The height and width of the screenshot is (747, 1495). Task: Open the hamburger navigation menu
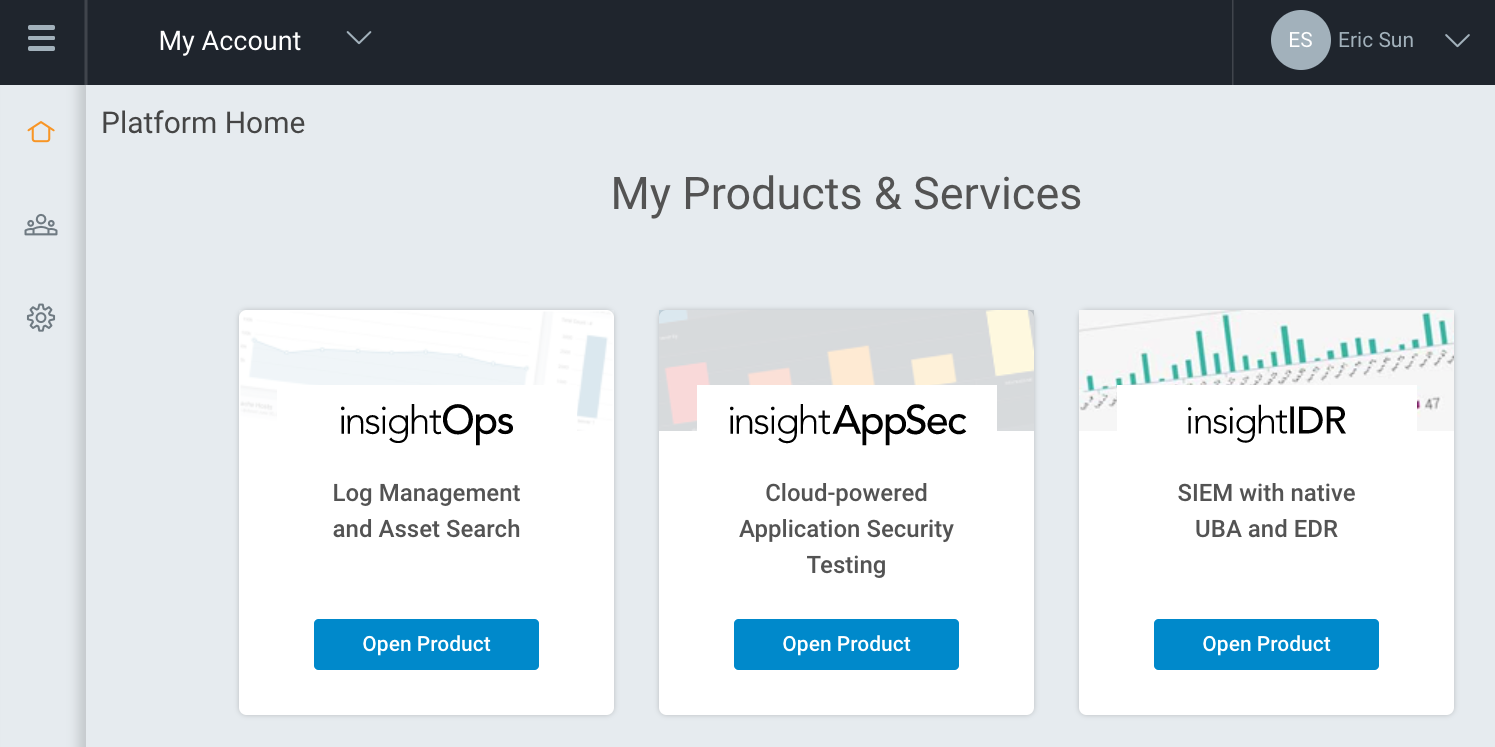(41, 39)
